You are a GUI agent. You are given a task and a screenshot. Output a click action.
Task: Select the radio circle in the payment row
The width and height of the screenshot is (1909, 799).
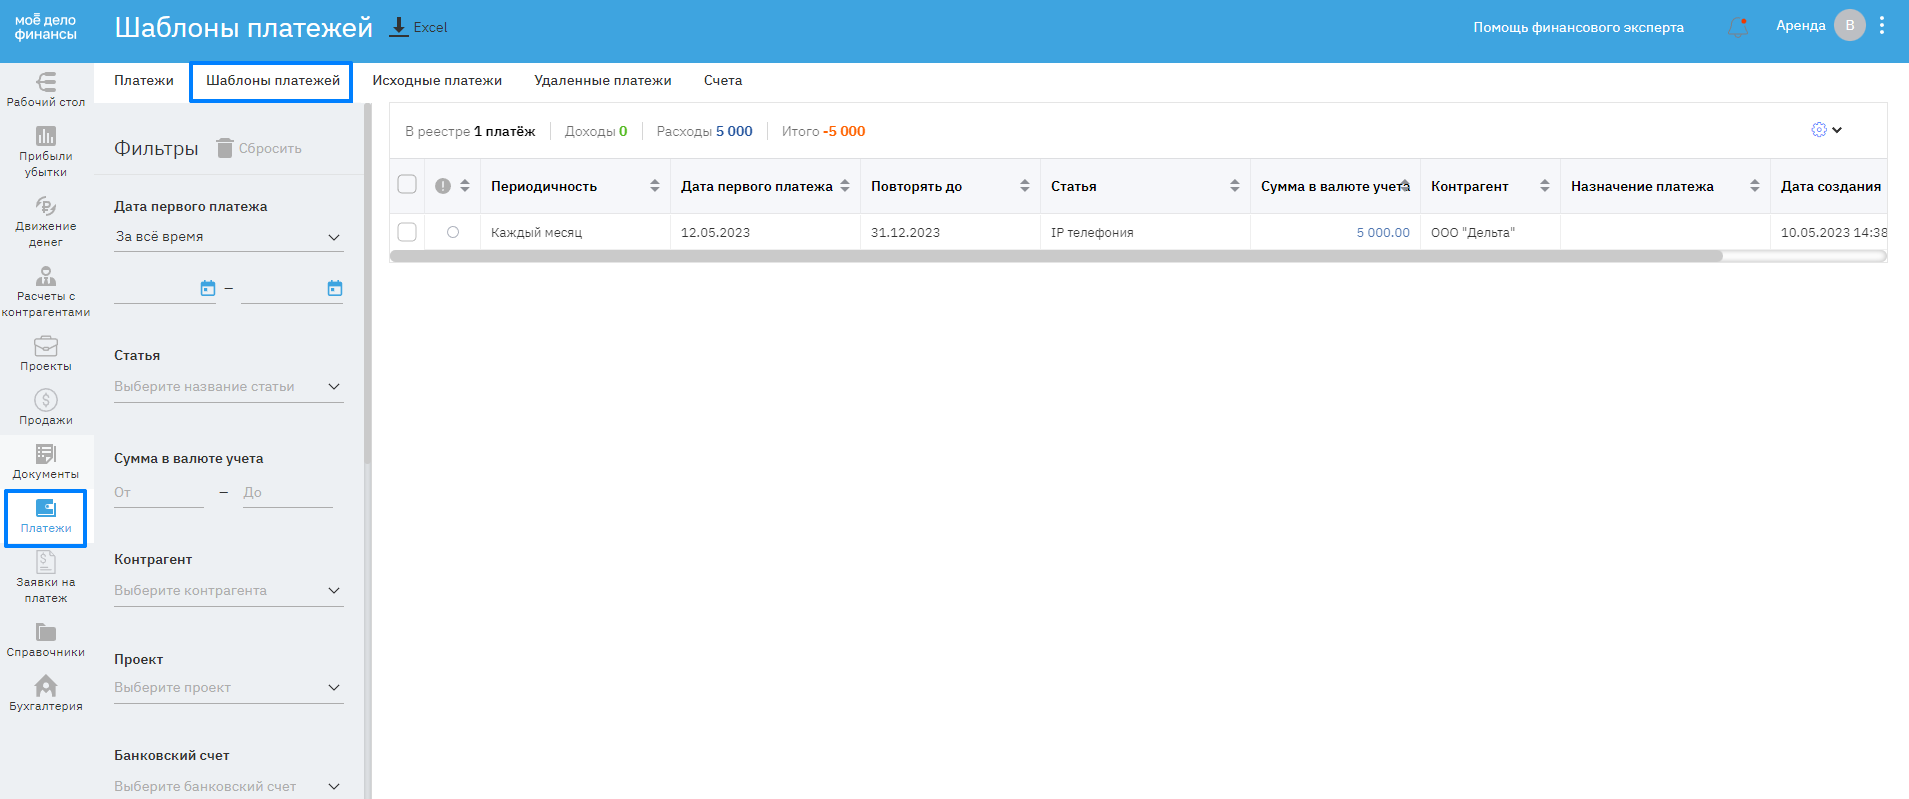click(453, 232)
